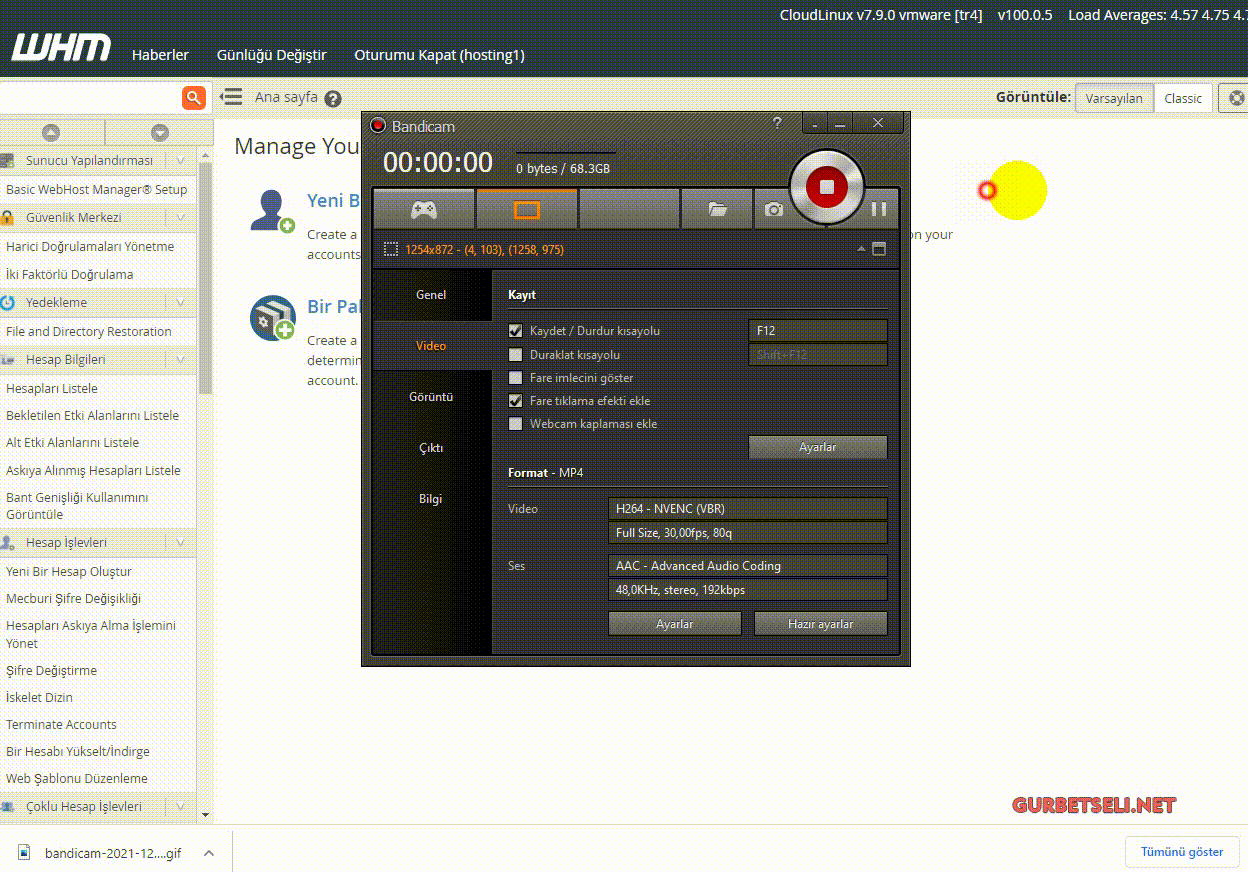Collapse all sidebar sections with the up arrow
This screenshot has width=1248, height=872.
tap(51, 132)
